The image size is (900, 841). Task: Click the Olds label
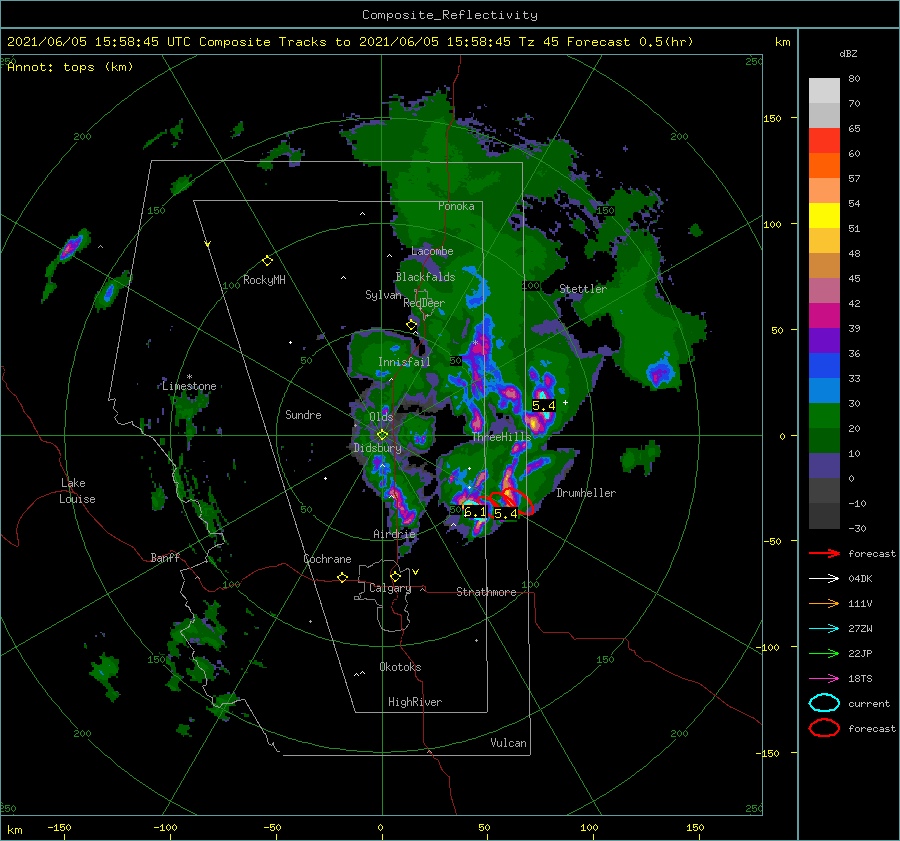[381, 417]
